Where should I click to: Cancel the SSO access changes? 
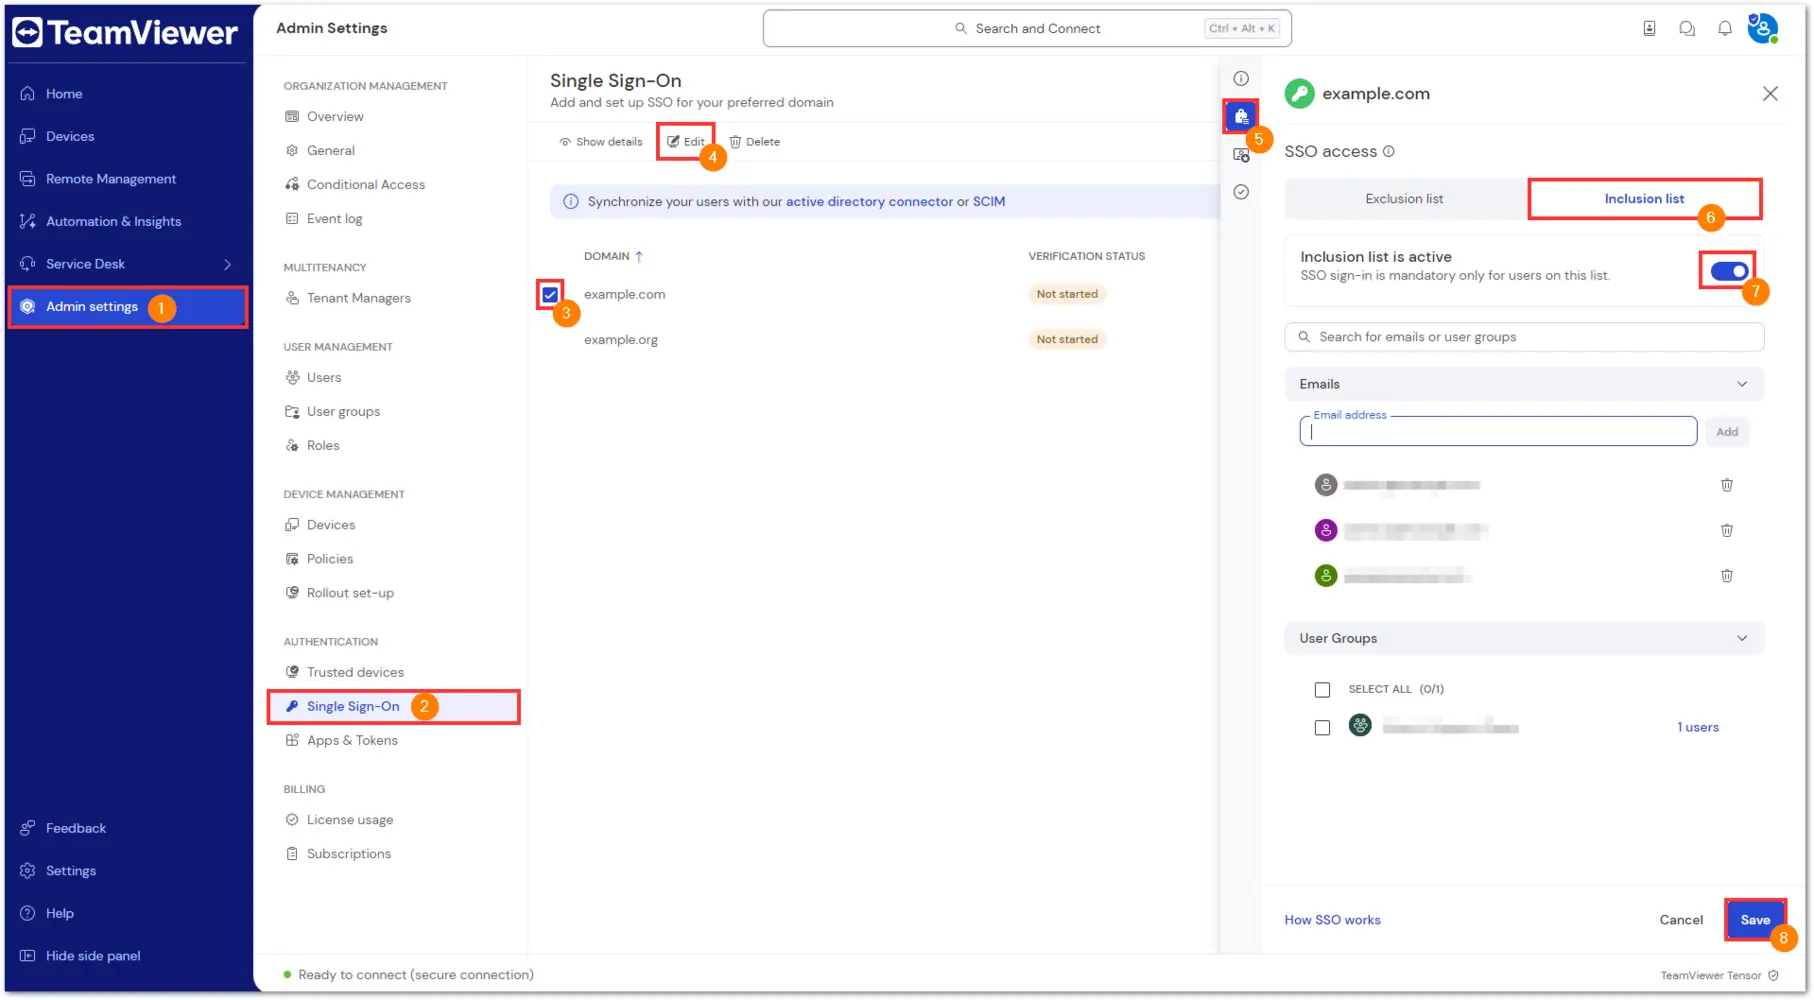[1681, 920]
